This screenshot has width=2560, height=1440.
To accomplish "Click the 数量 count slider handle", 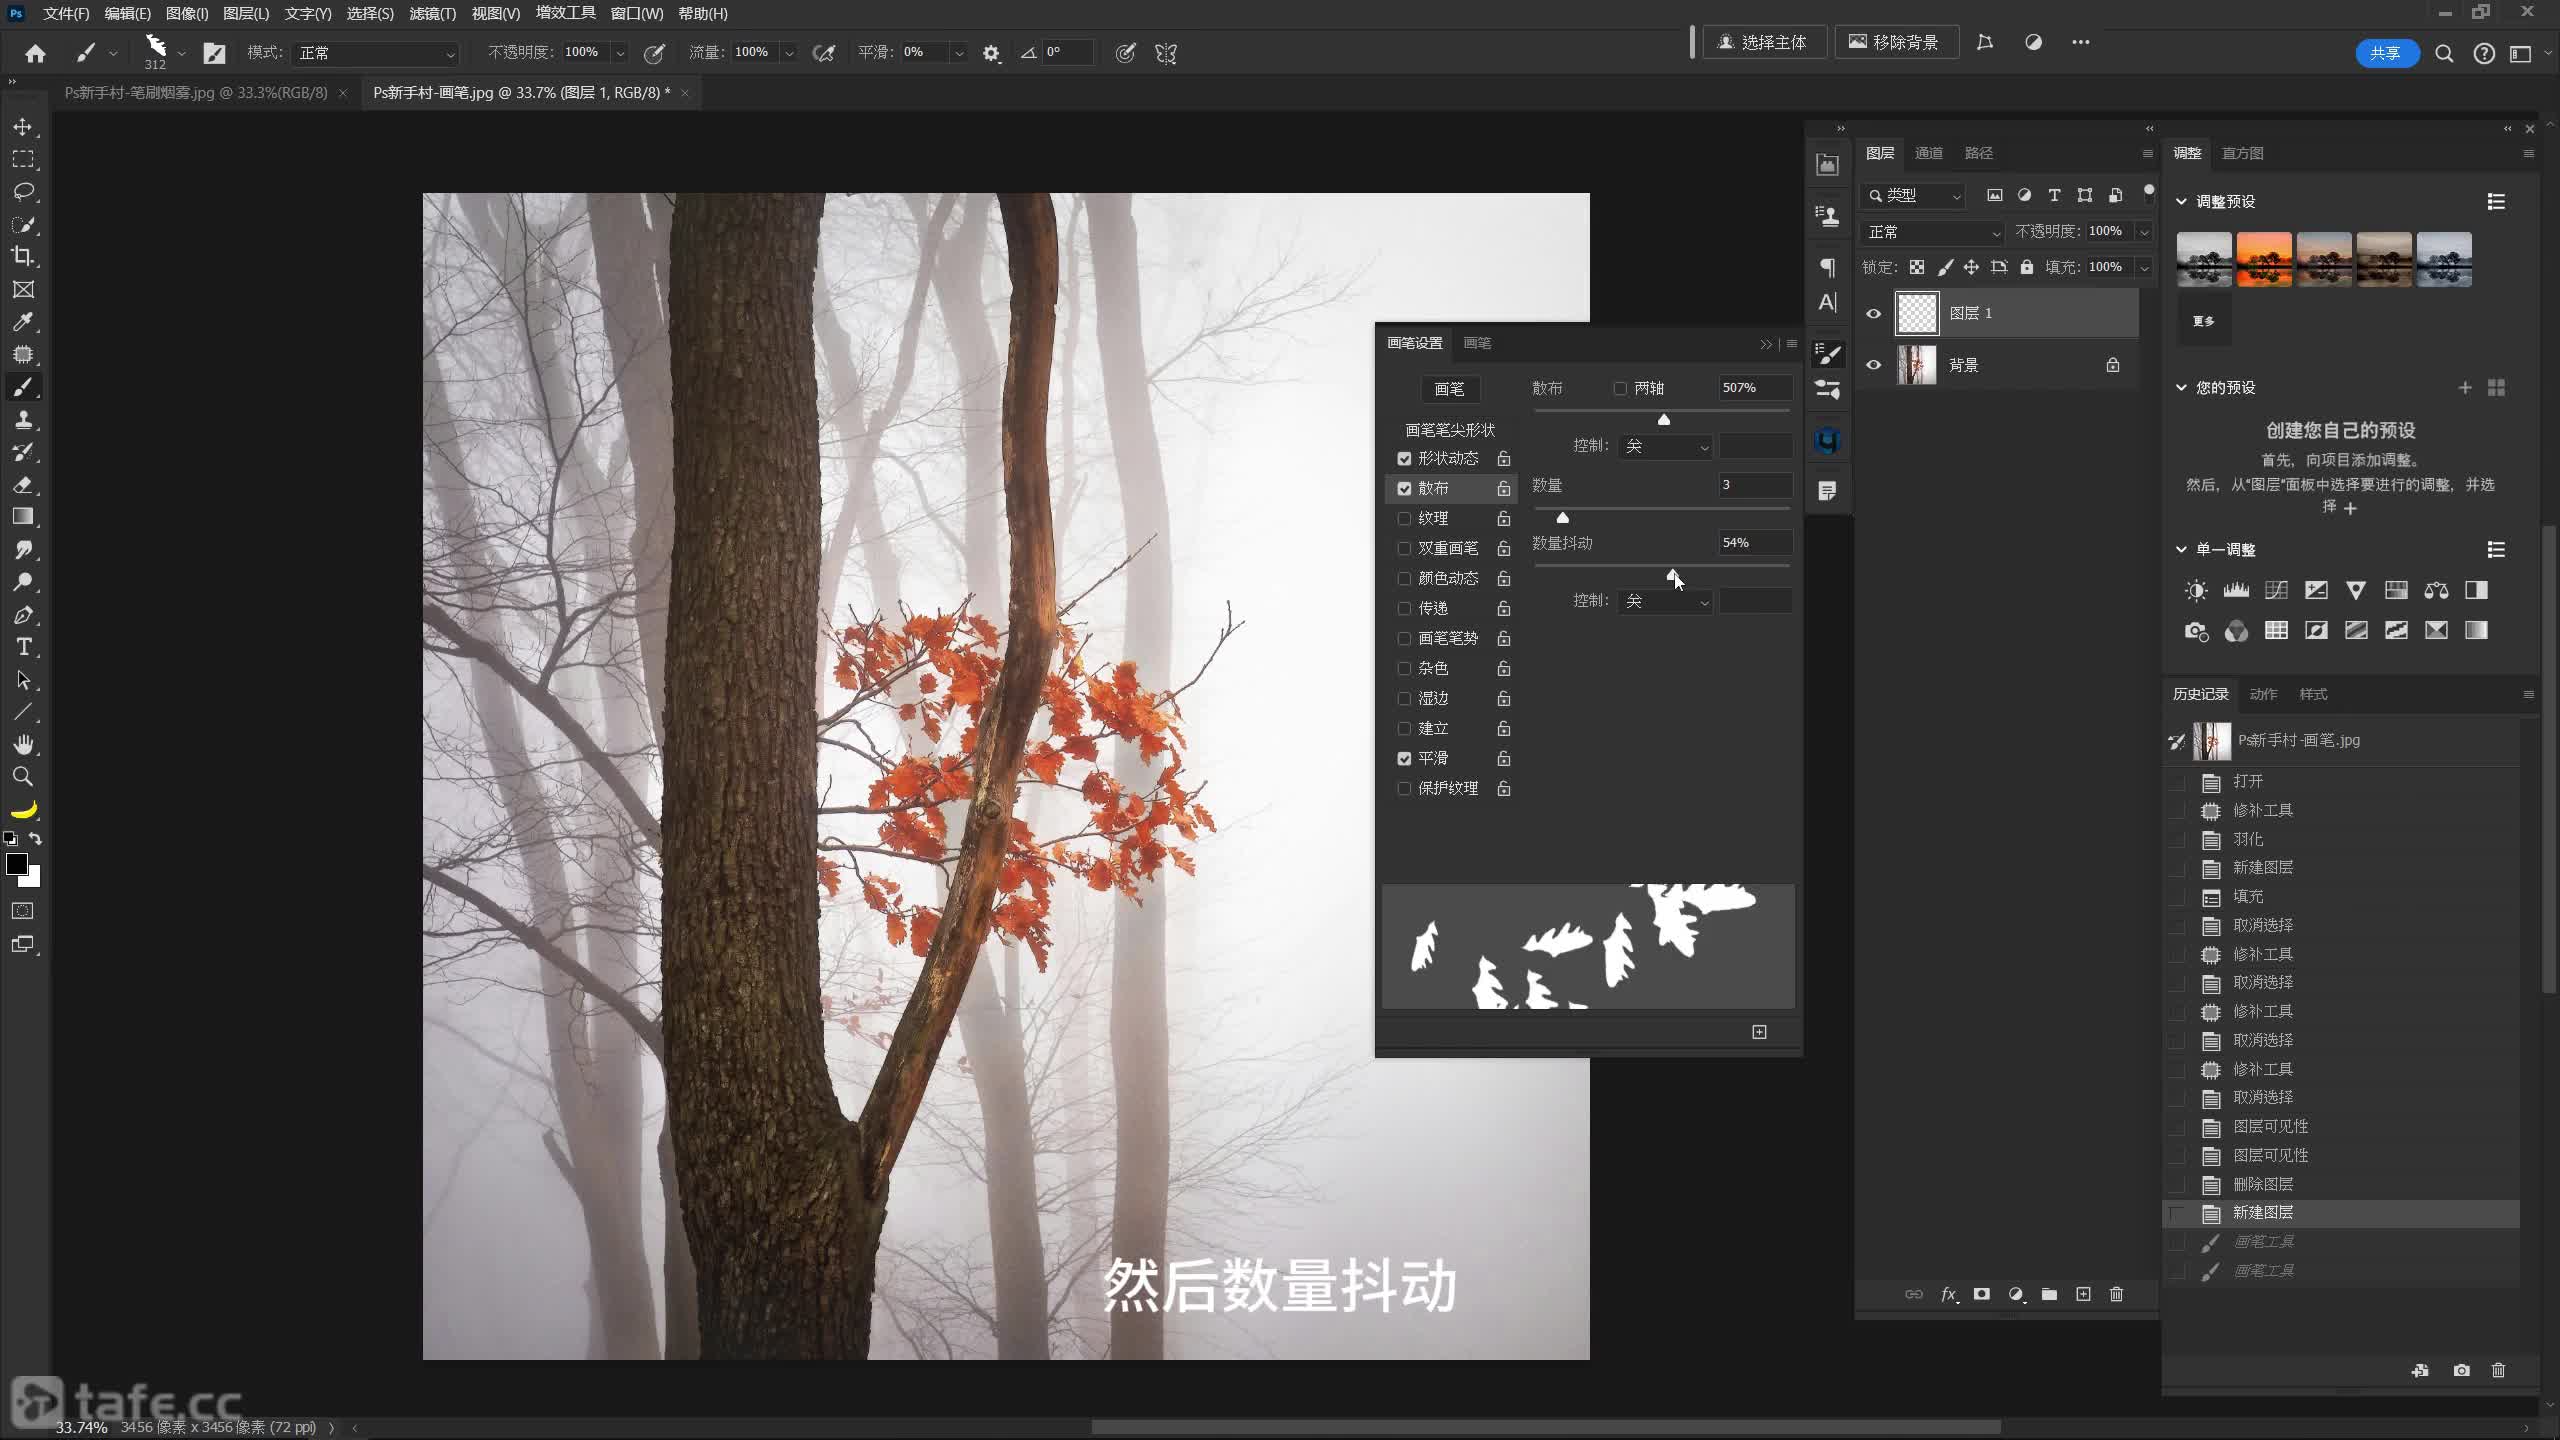I will [1562, 517].
